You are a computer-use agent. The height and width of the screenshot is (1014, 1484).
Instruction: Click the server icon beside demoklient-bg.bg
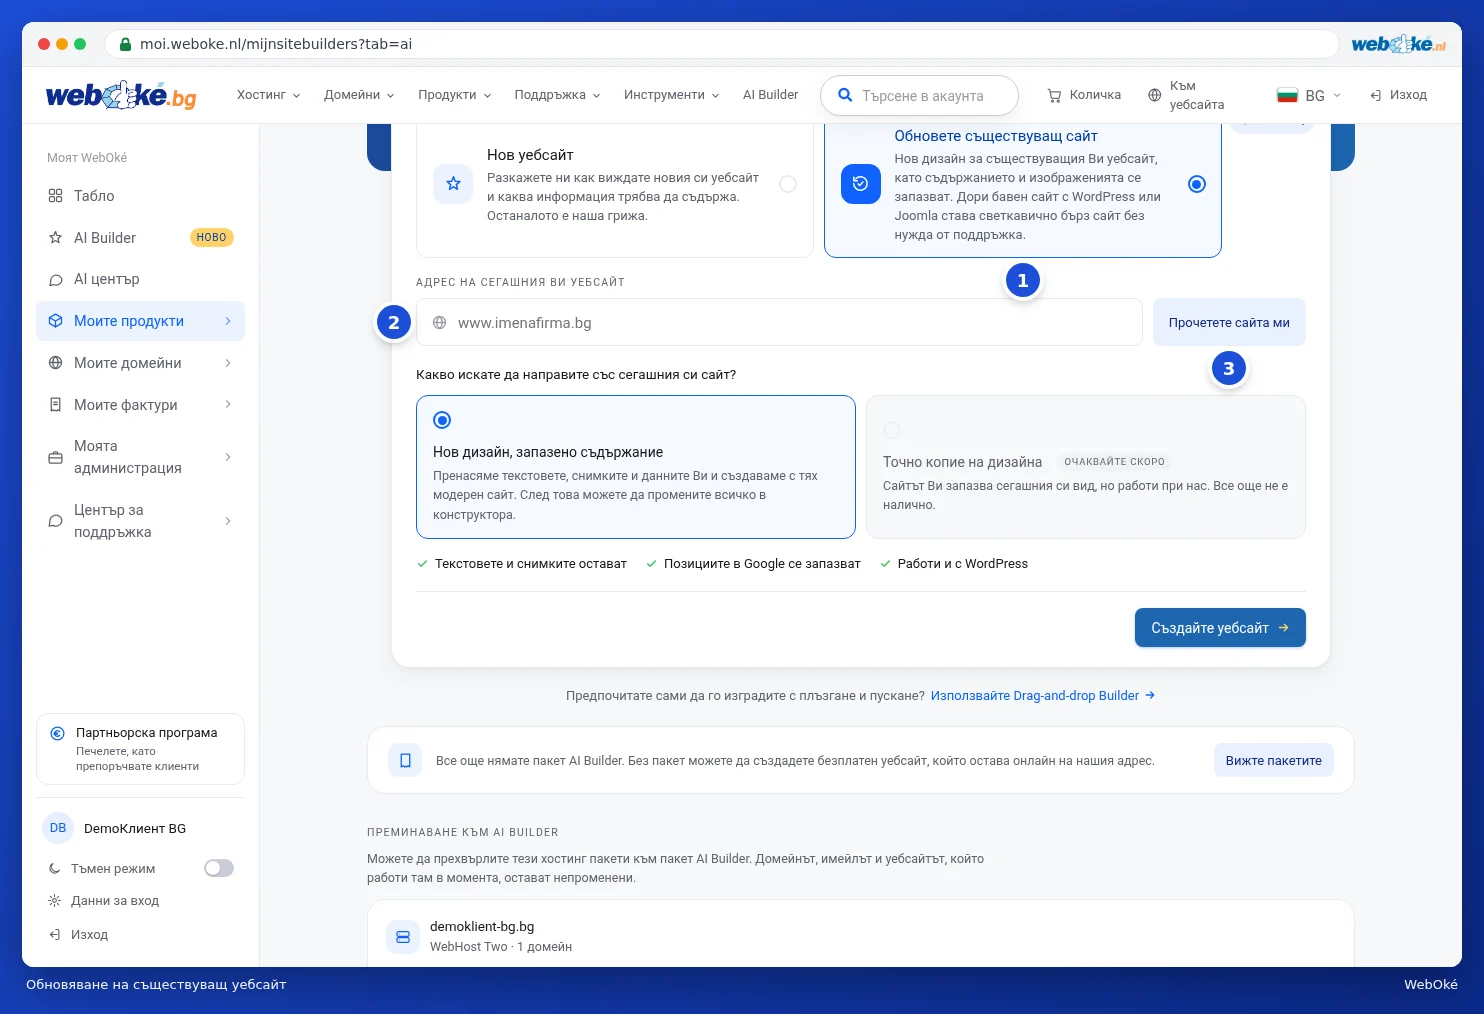(x=403, y=937)
